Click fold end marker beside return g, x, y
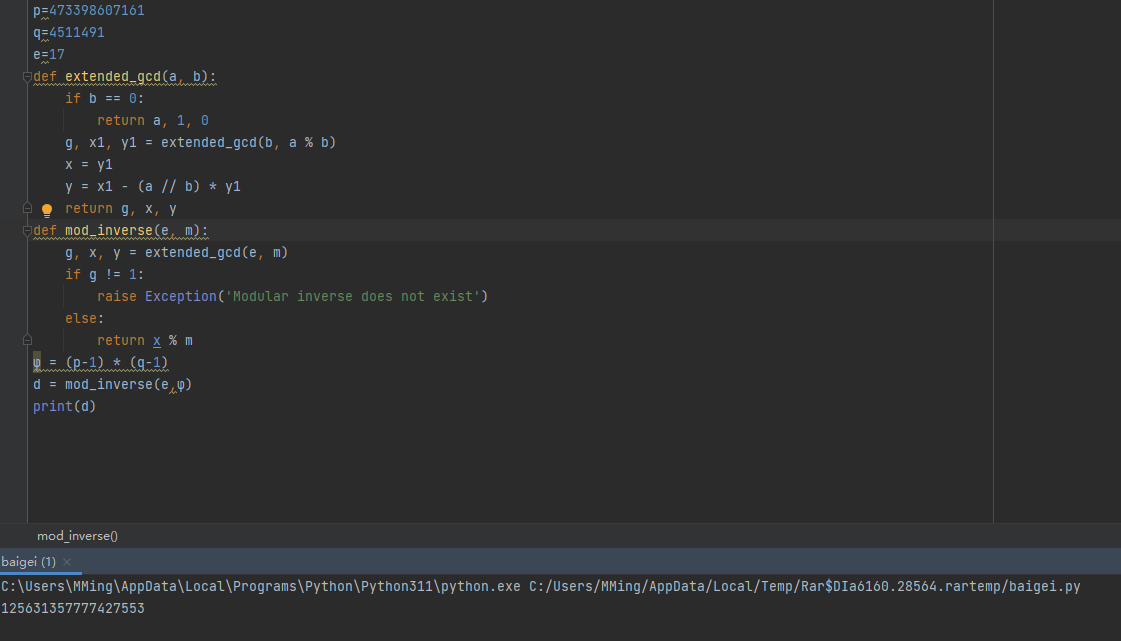Viewport: 1121px width, 641px height. [x=28, y=209]
